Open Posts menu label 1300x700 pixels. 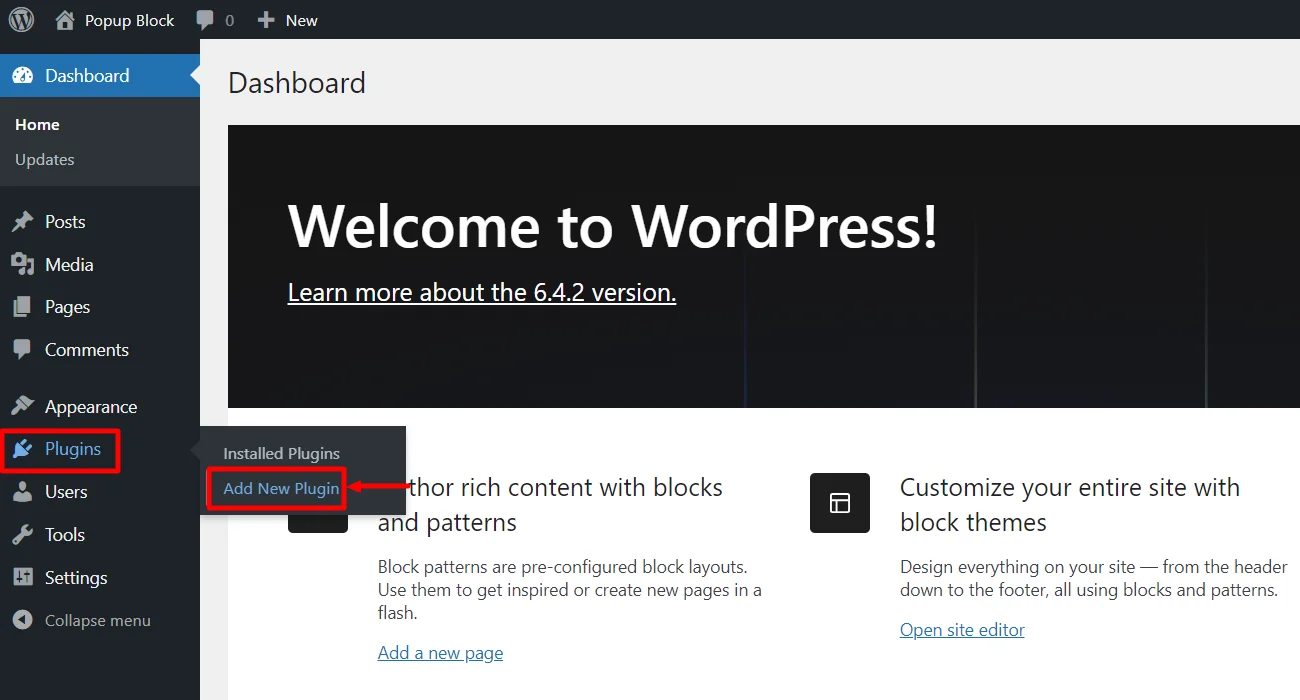[x=65, y=222]
